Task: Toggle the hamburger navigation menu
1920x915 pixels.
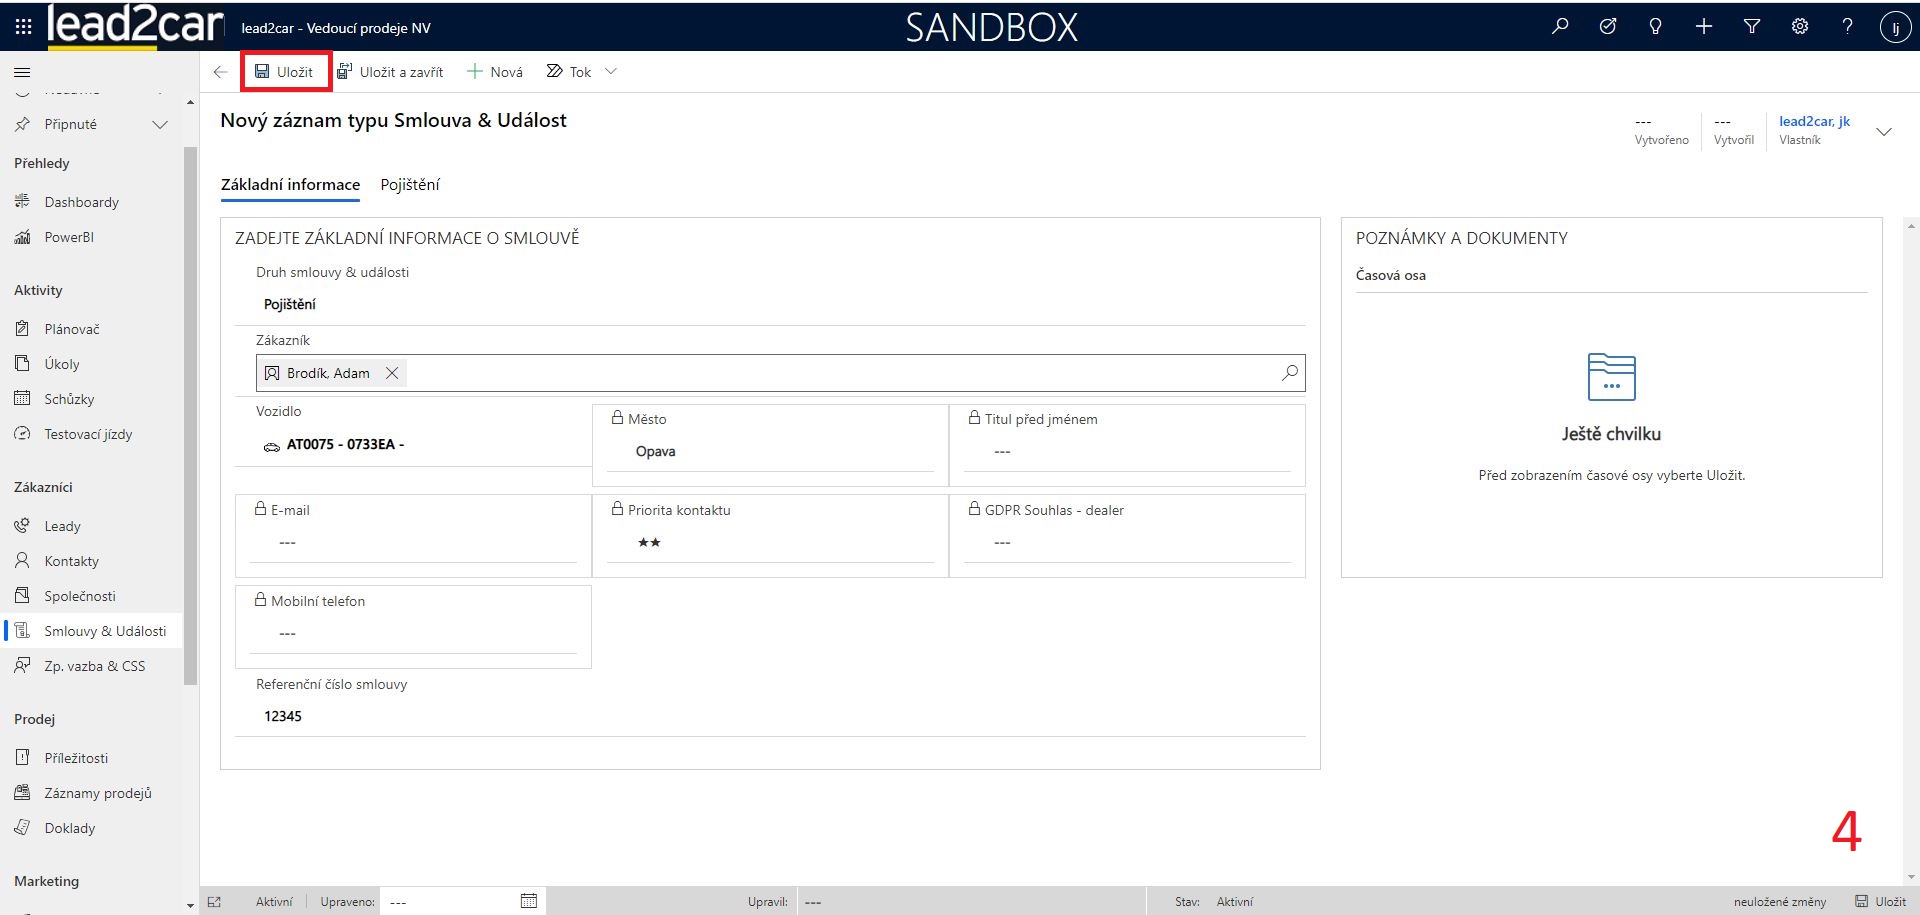Action: [x=22, y=72]
